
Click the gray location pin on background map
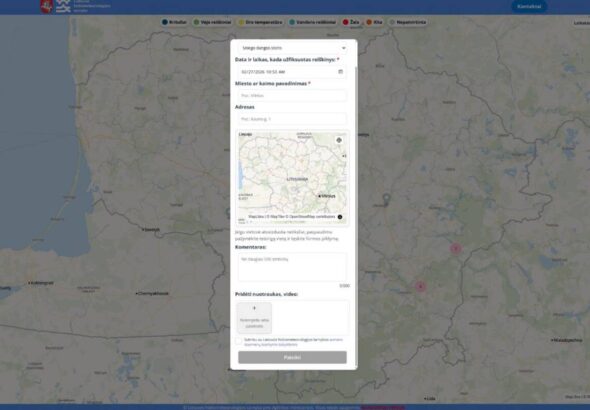[x=386, y=199]
